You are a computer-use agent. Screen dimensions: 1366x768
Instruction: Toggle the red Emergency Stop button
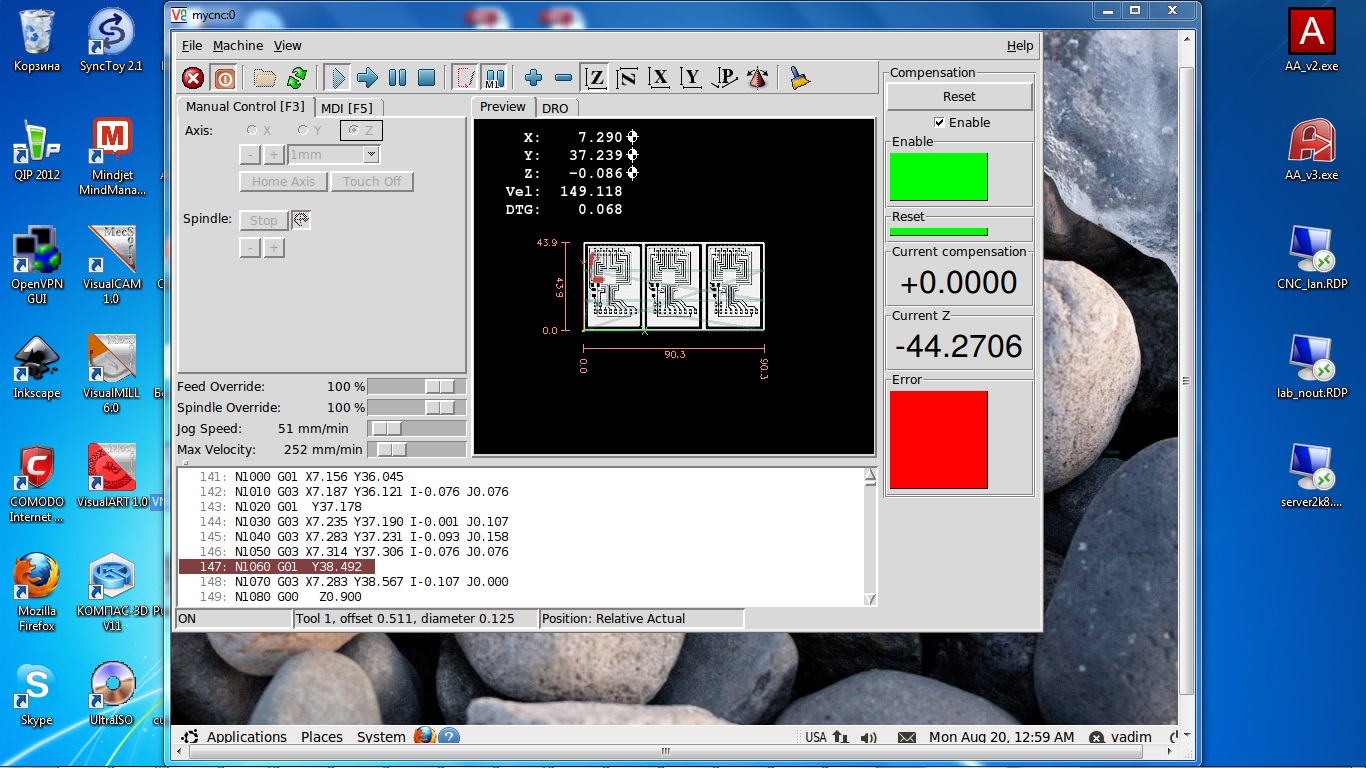(x=193, y=78)
